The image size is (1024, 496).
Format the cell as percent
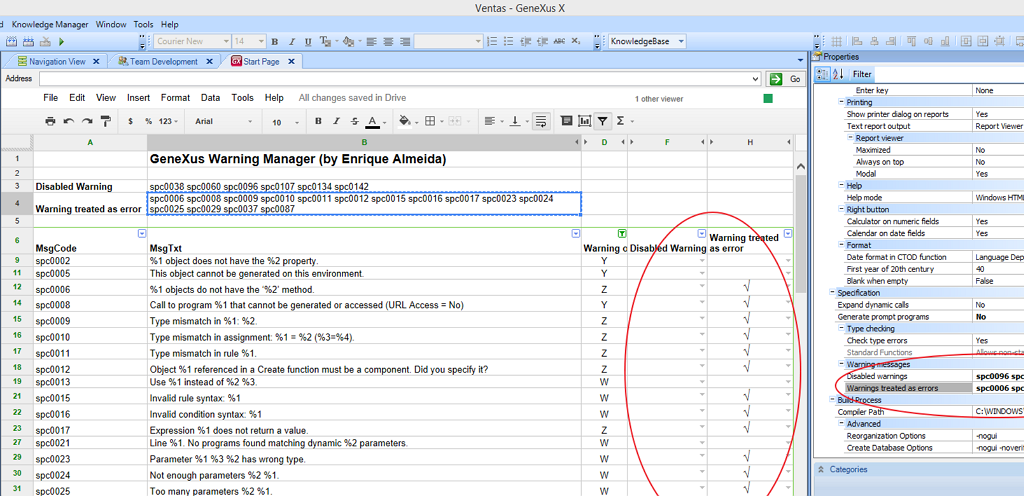click(x=148, y=121)
